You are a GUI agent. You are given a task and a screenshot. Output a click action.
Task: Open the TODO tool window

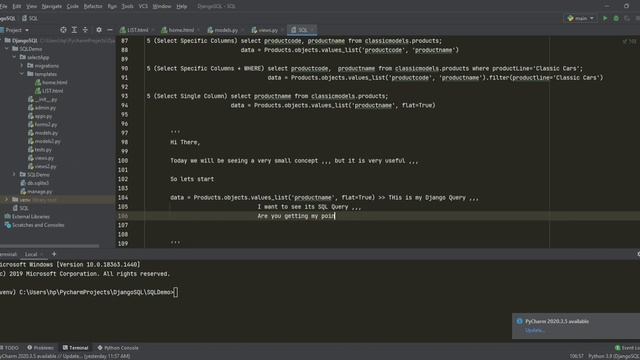pyautogui.click(x=9, y=348)
